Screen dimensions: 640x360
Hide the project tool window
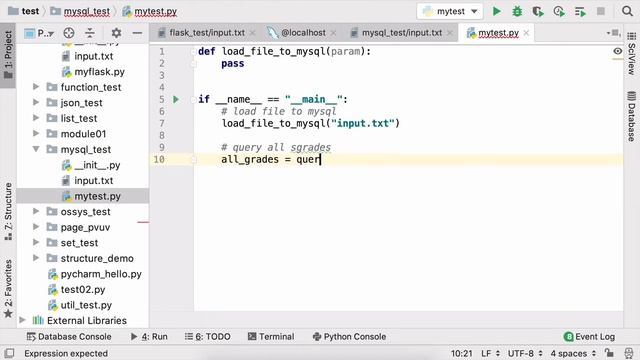click(138, 33)
